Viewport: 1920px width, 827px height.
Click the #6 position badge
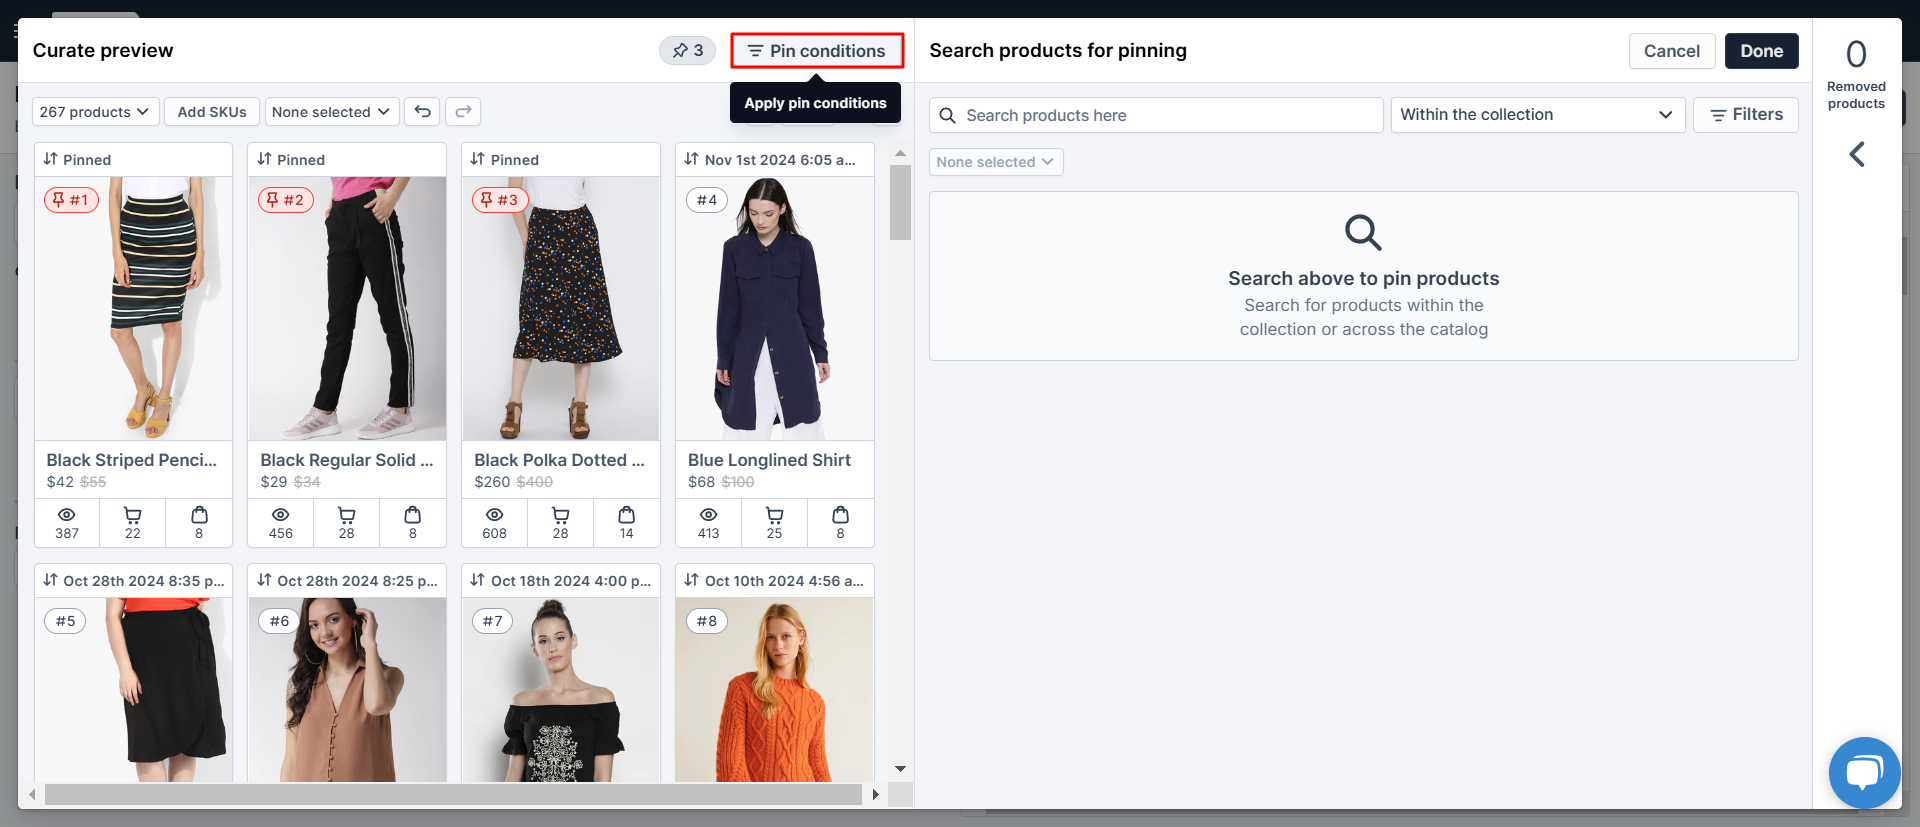[x=279, y=621]
